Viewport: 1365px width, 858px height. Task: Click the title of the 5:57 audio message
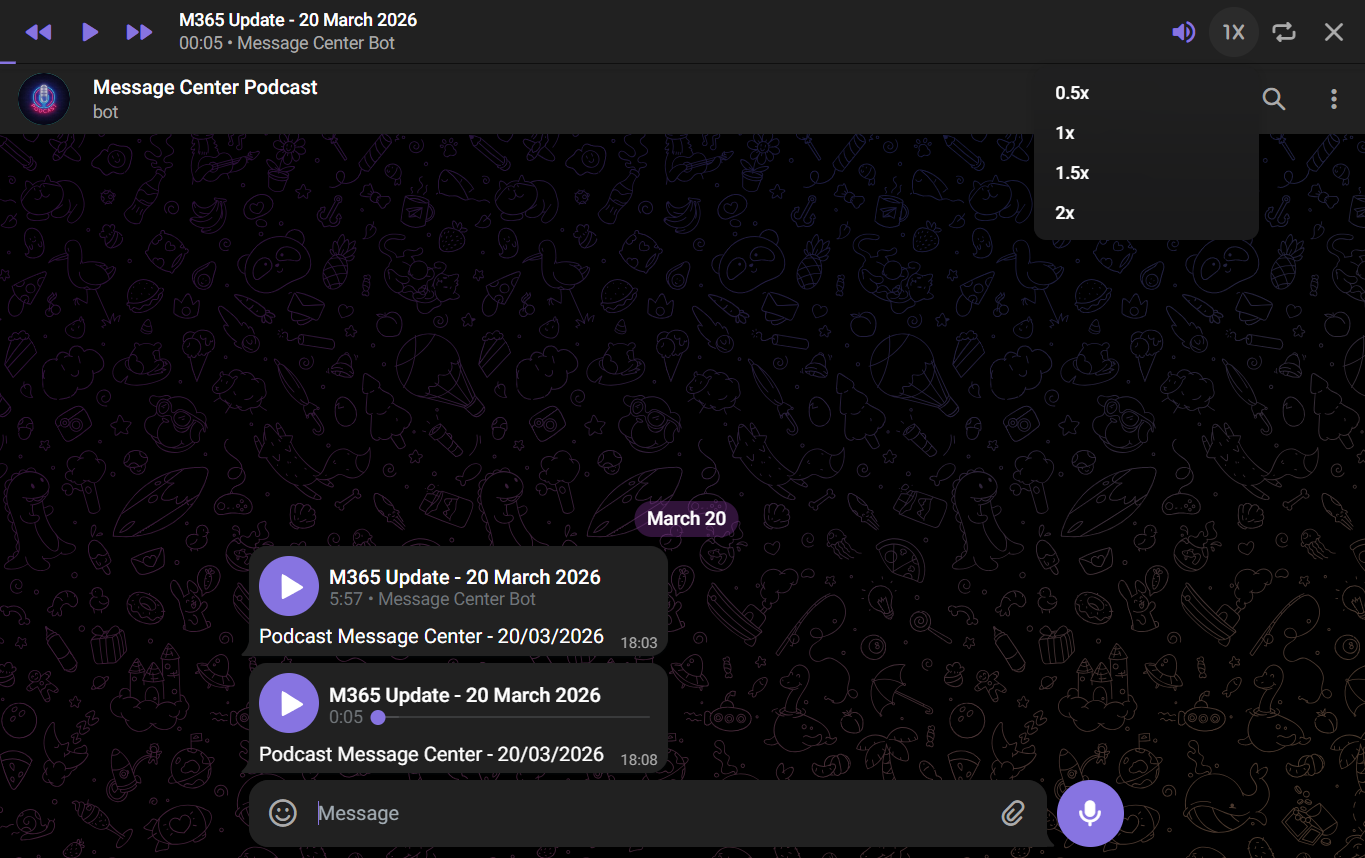pyautogui.click(x=465, y=577)
